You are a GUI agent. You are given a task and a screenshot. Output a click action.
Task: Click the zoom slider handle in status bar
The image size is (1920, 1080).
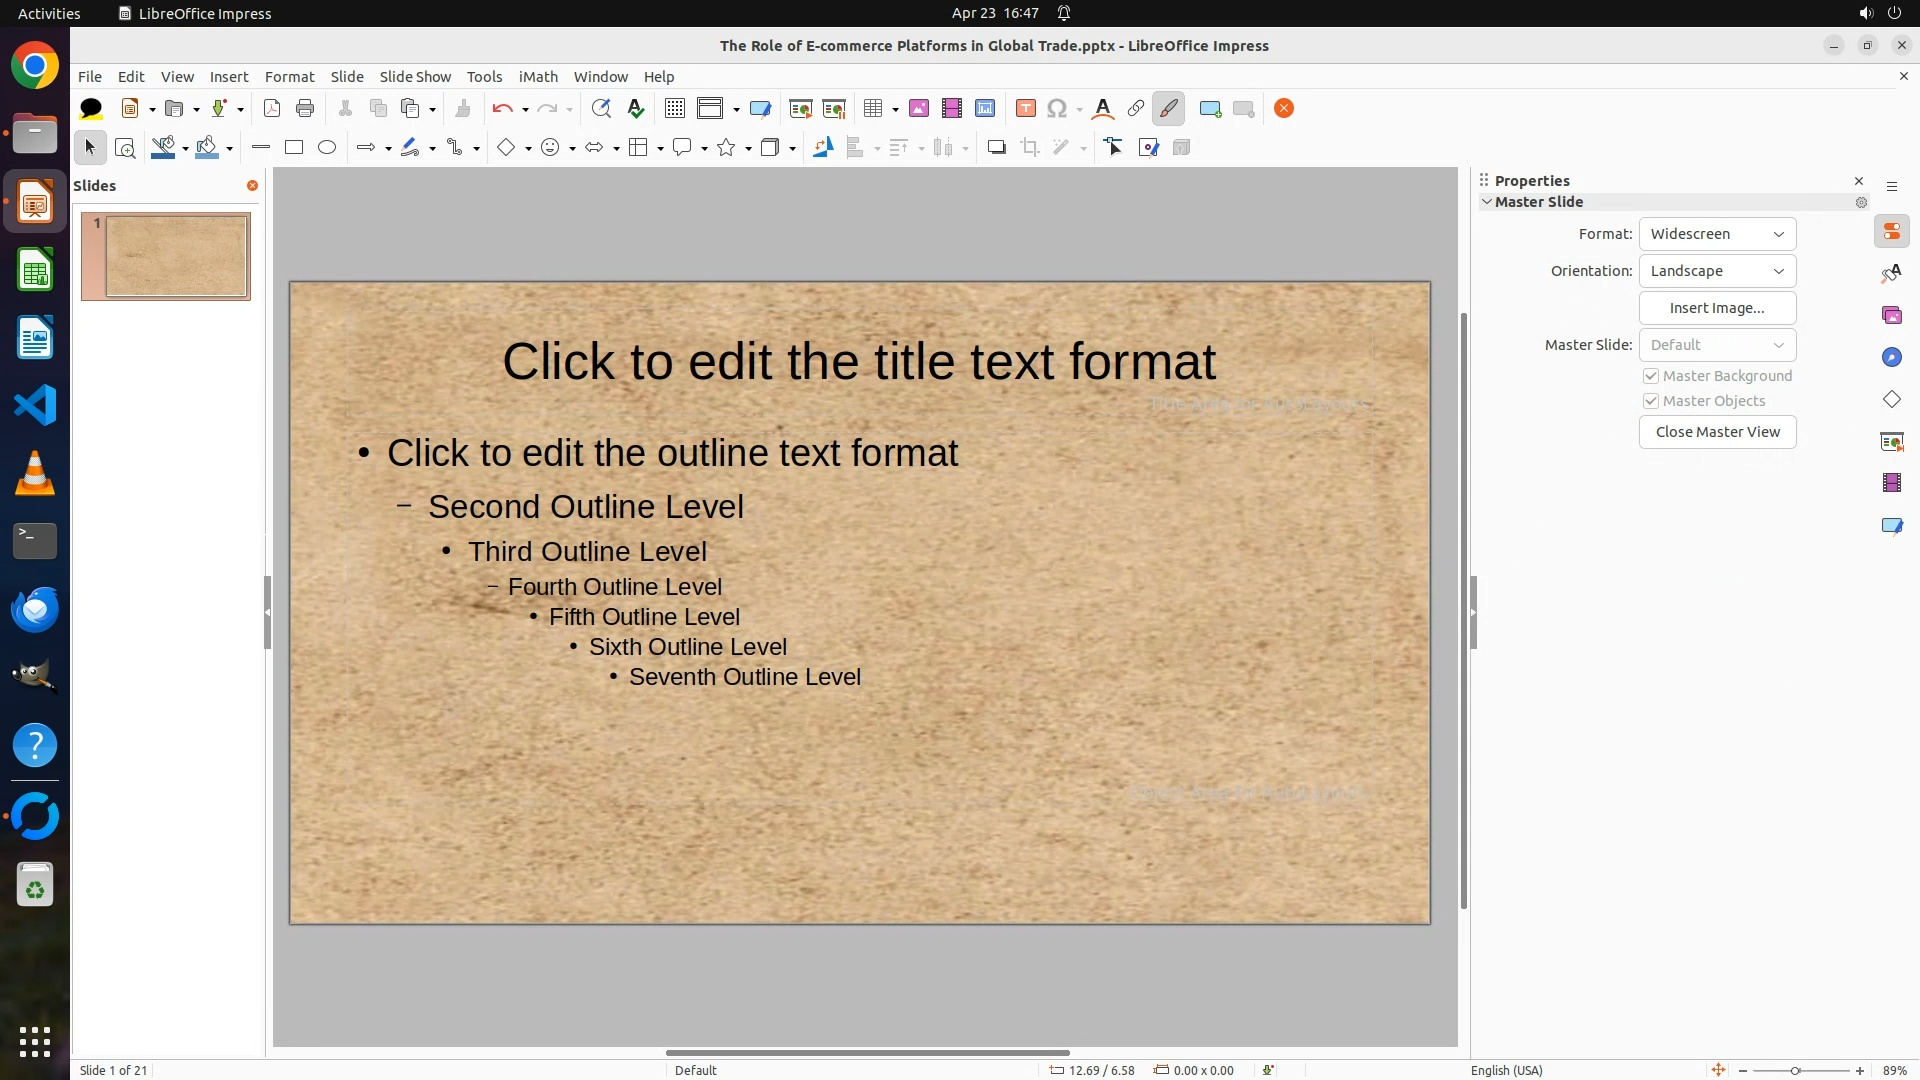(1795, 1070)
